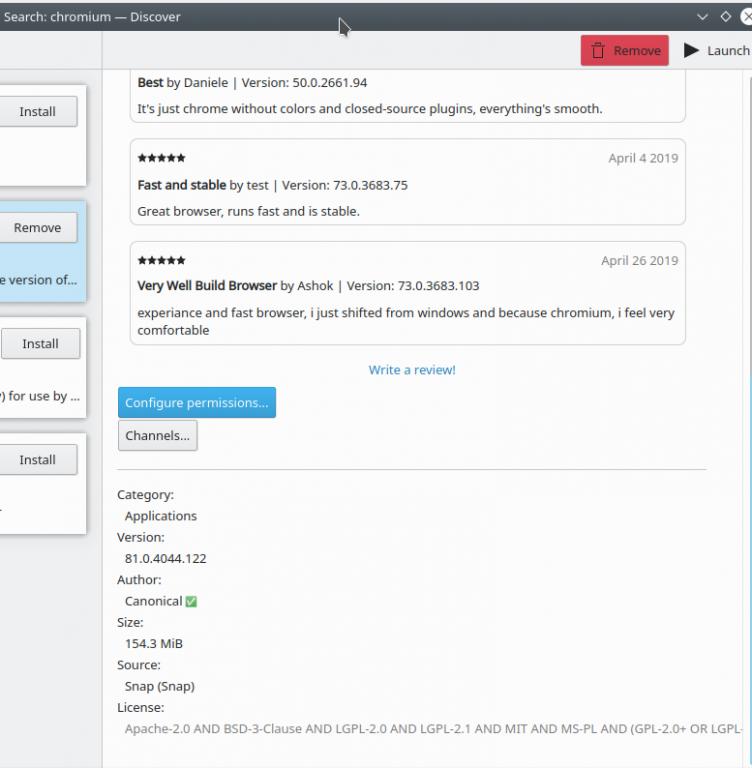The height and width of the screenshot is (768, 752).
Task: Click the Canonical verified checkmark badge
Action: point(192,601)
